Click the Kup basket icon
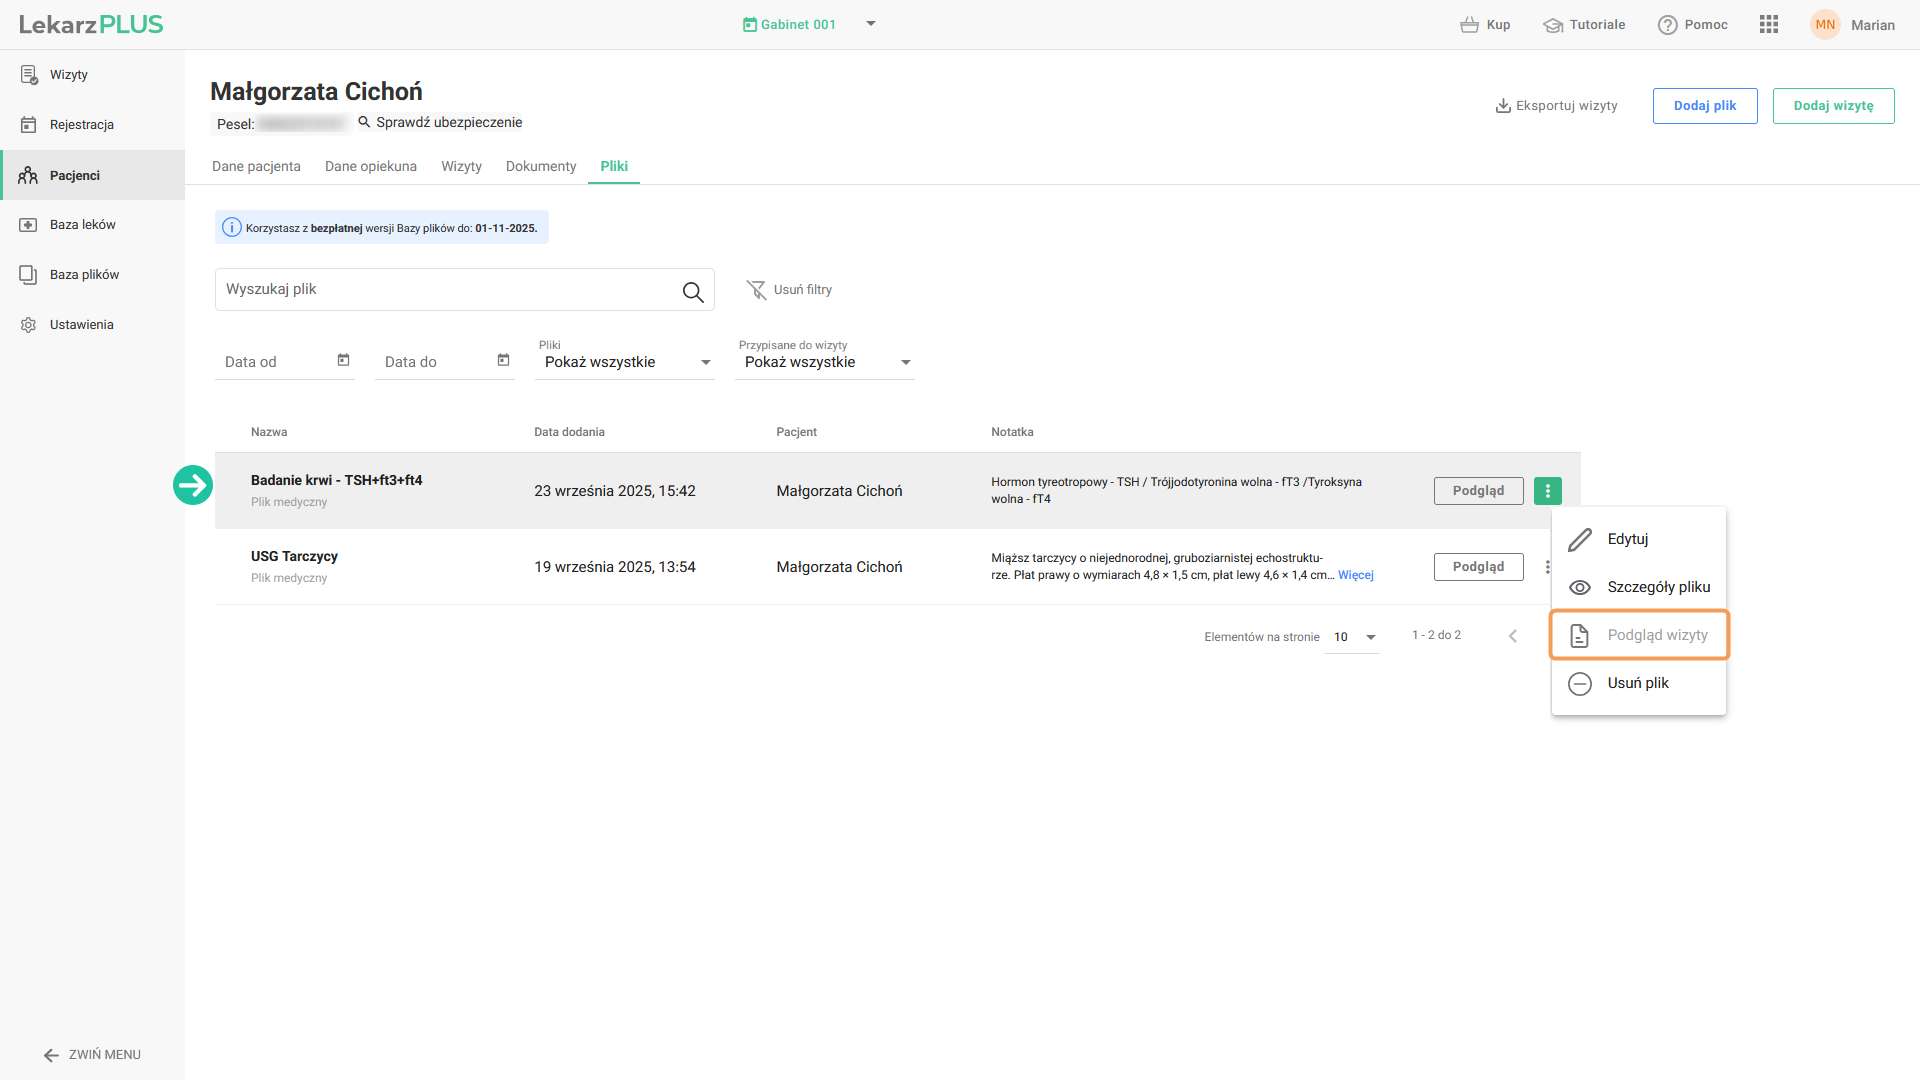 pyautogui.click(x=1468, y=25)
